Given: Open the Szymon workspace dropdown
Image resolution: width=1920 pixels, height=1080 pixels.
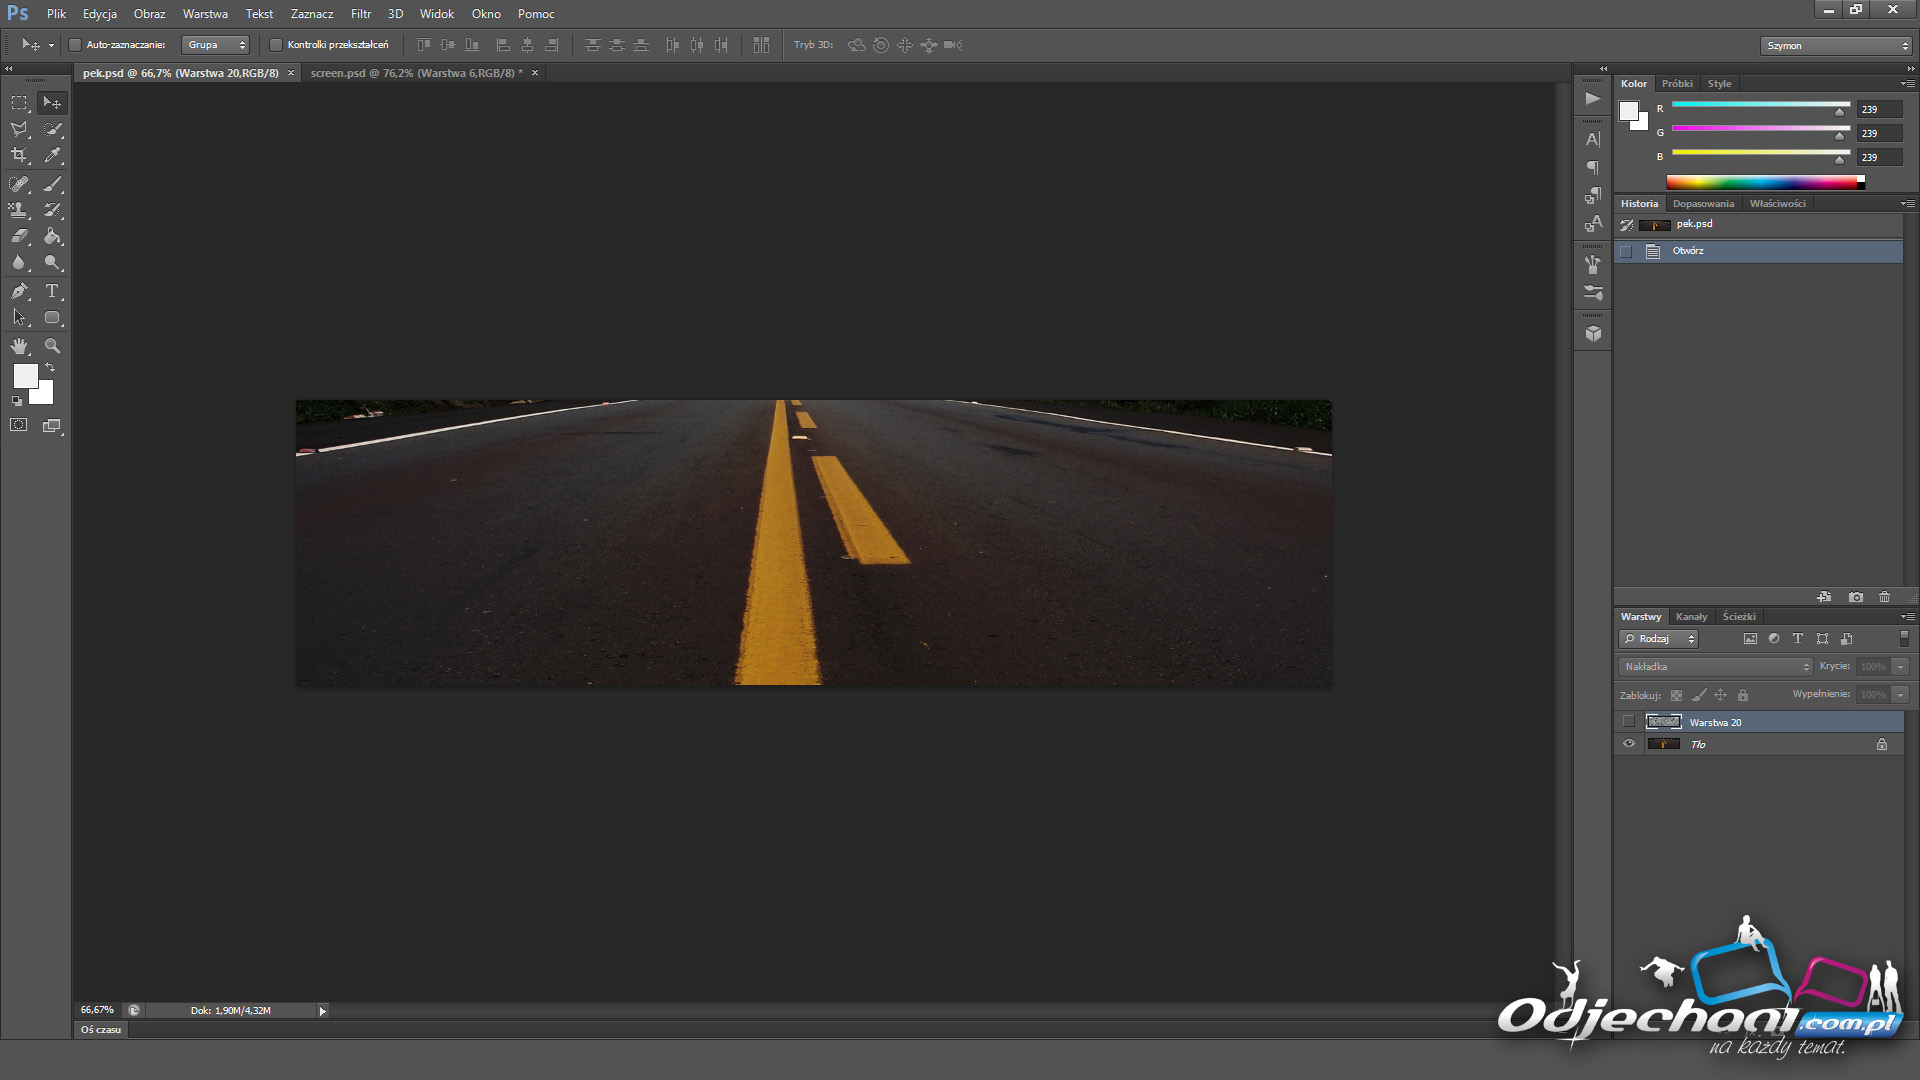Looking at the screenshot, I should click(x=1836, y=46).
